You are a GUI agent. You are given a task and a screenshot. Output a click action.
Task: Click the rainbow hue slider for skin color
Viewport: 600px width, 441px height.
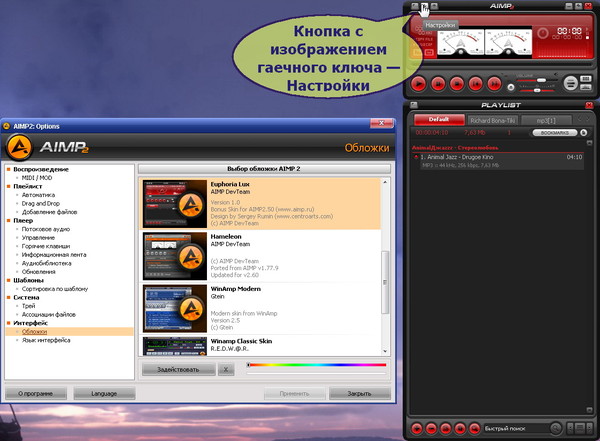316,365
